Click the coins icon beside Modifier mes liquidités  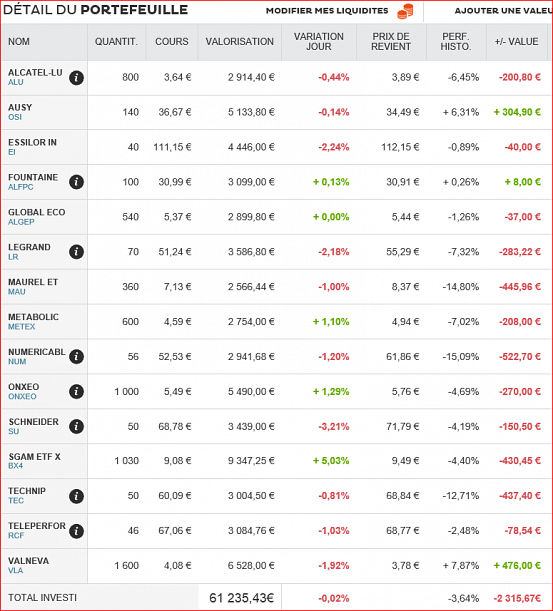click(405, 11)
